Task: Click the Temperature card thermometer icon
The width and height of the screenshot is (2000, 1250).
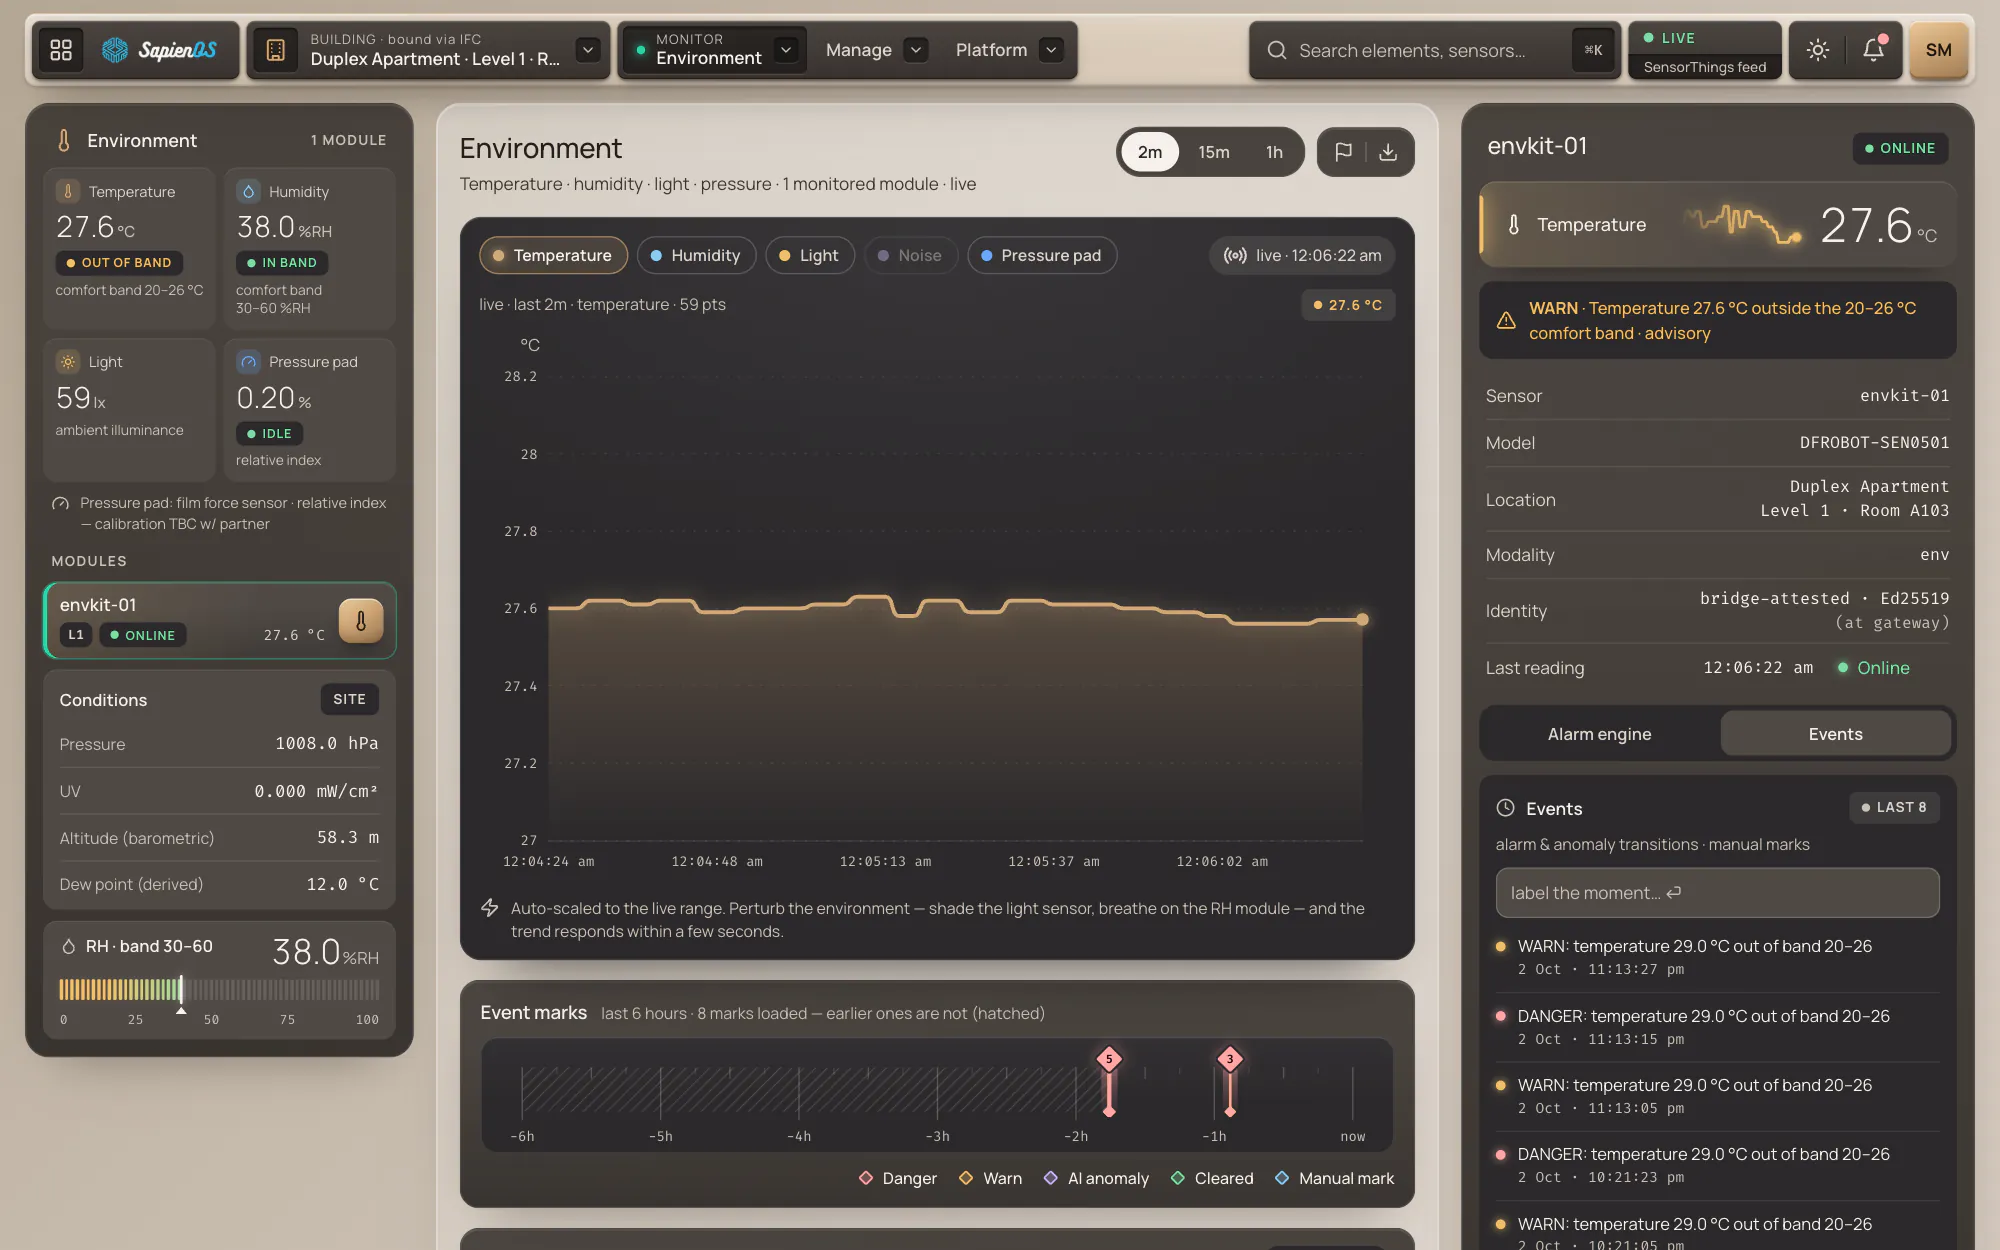Action: coord(68,191)
